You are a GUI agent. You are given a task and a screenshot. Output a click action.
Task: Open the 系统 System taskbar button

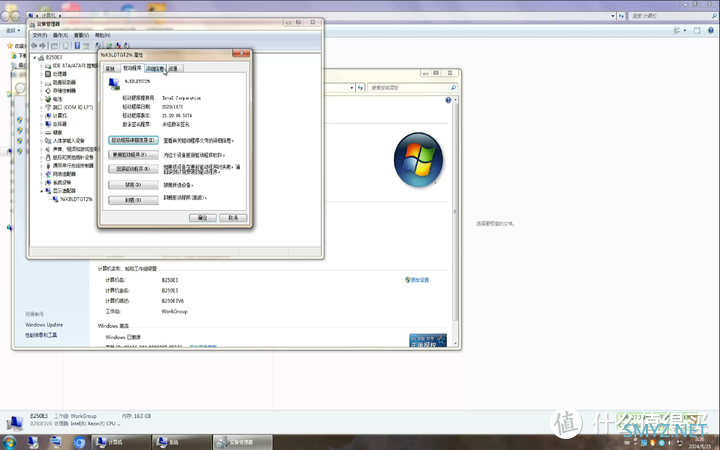point(182,442)
